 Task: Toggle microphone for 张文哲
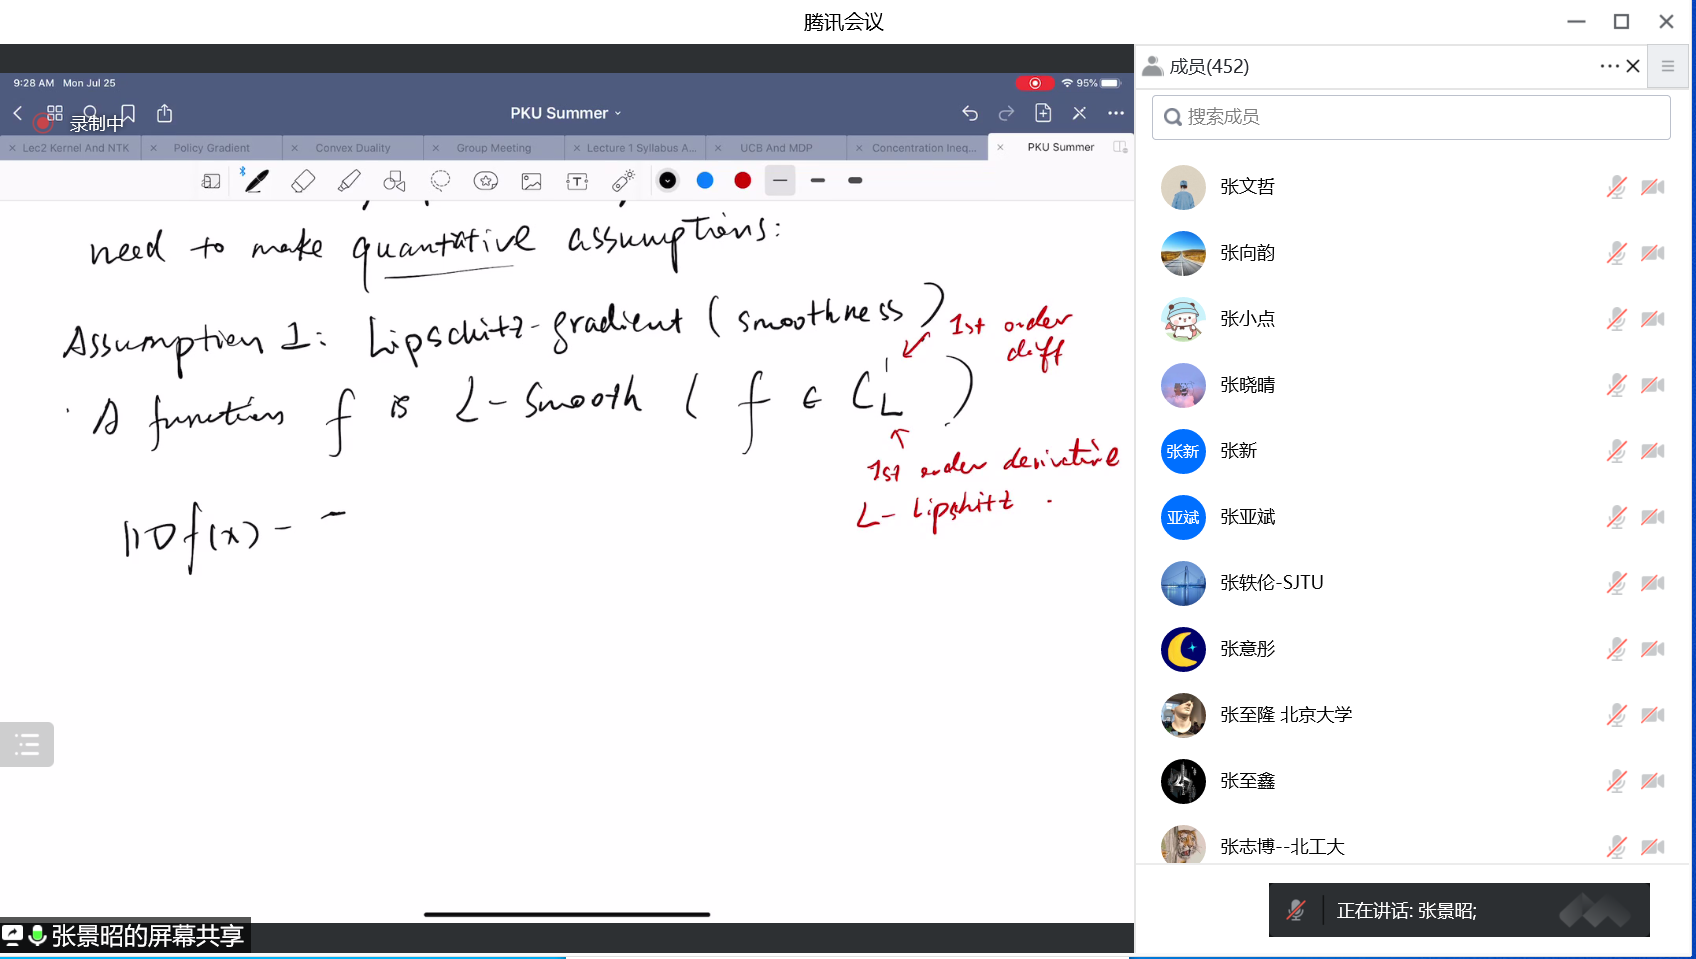[x=1616, y=187]
